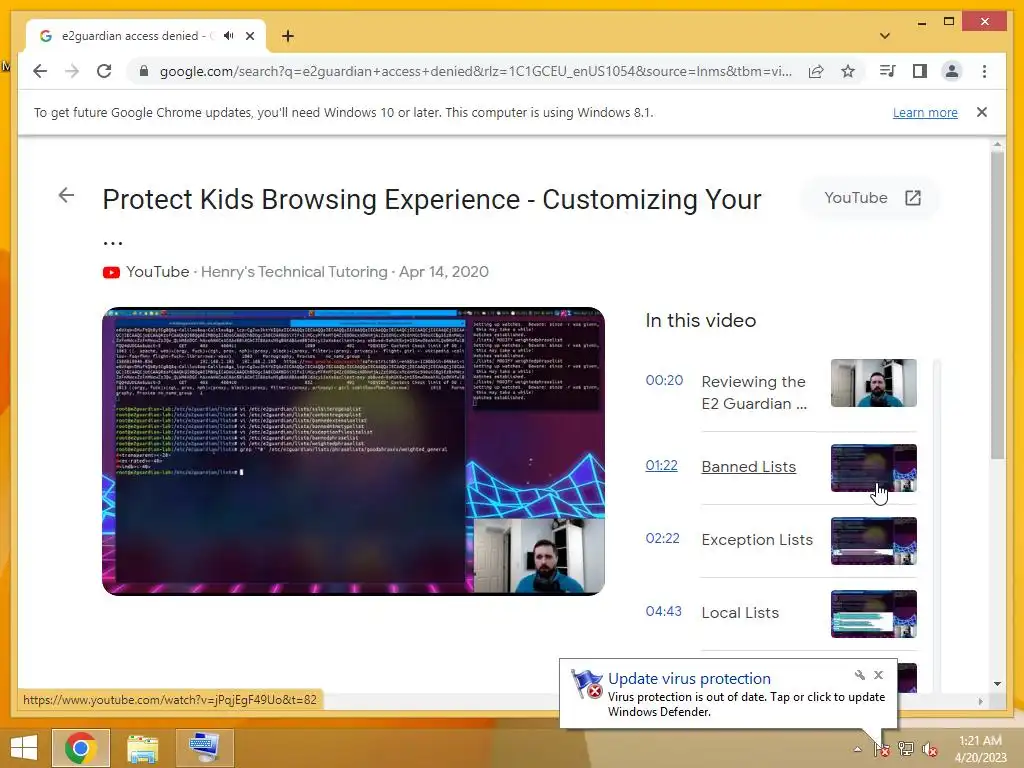The width and height of the screenshot is (1024, 768).
Task: Open video on YouTube button
Action: click(x=871, y=198)
